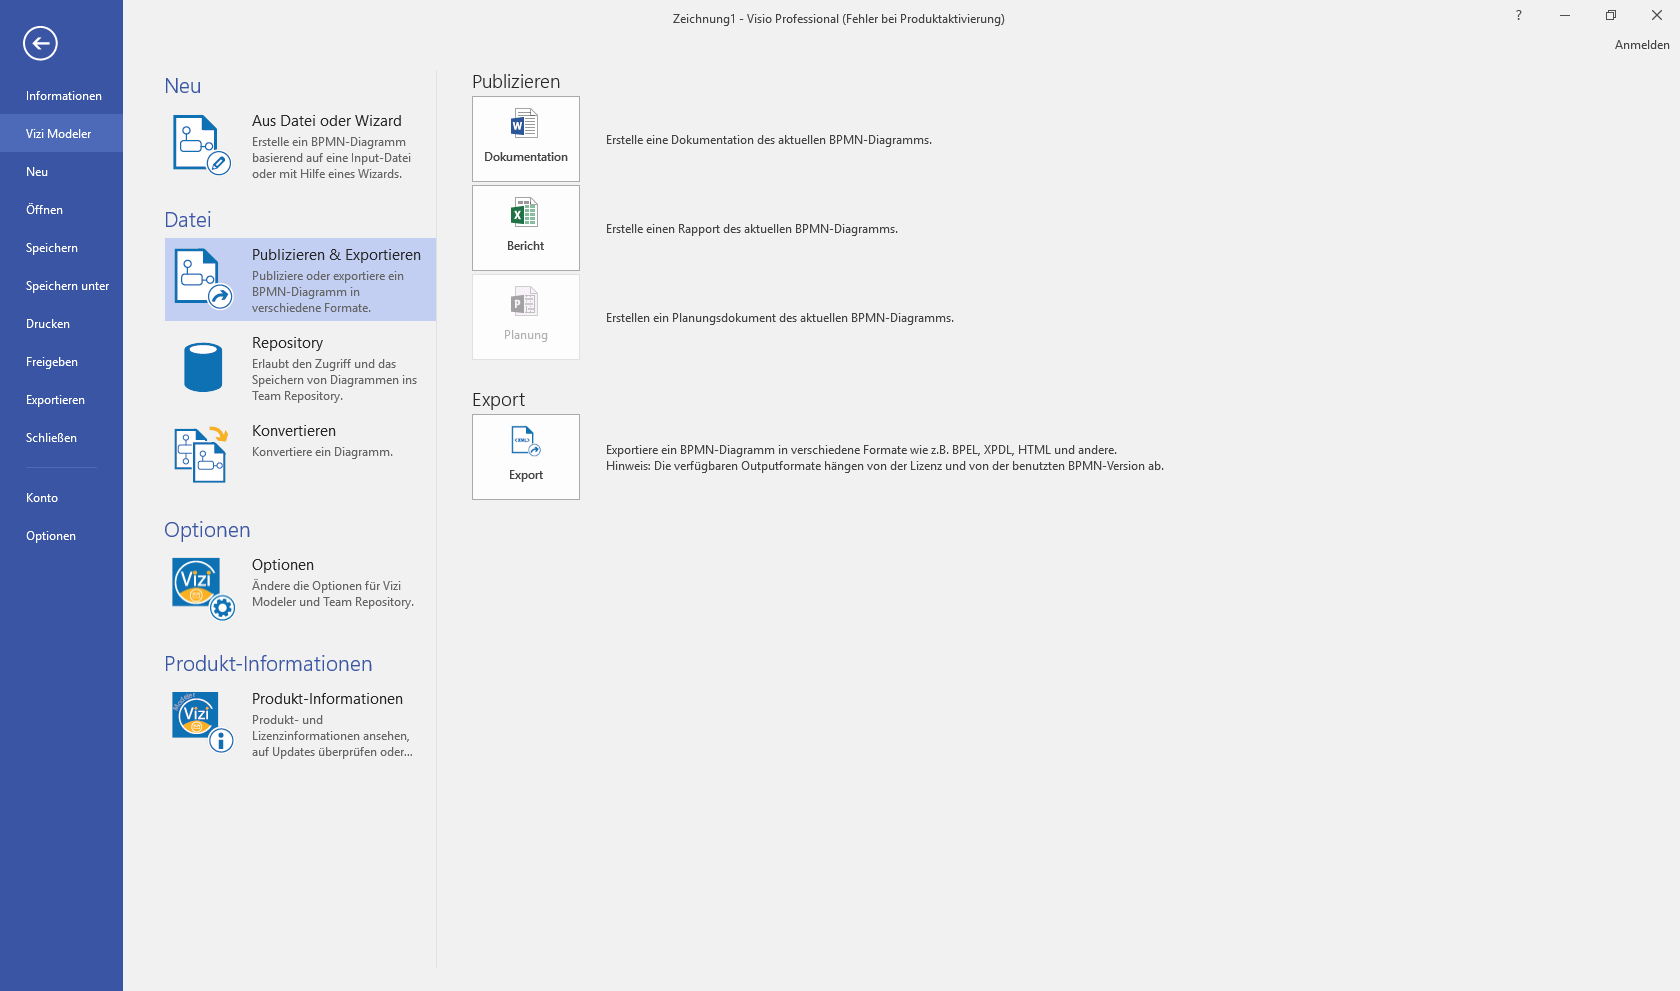Click the Dokumentation button label
Screen dimensions: 1680x991
click(526, 157)
